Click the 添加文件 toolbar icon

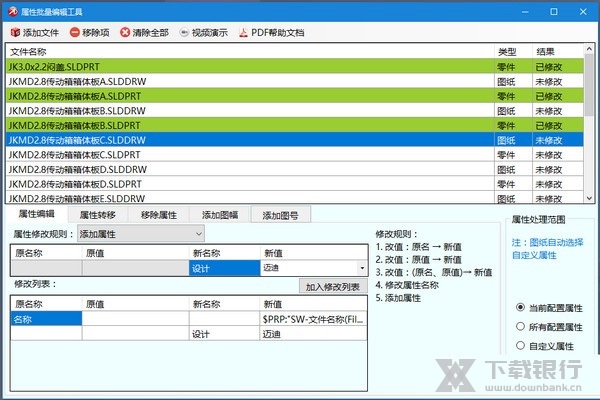click(15, 33)
